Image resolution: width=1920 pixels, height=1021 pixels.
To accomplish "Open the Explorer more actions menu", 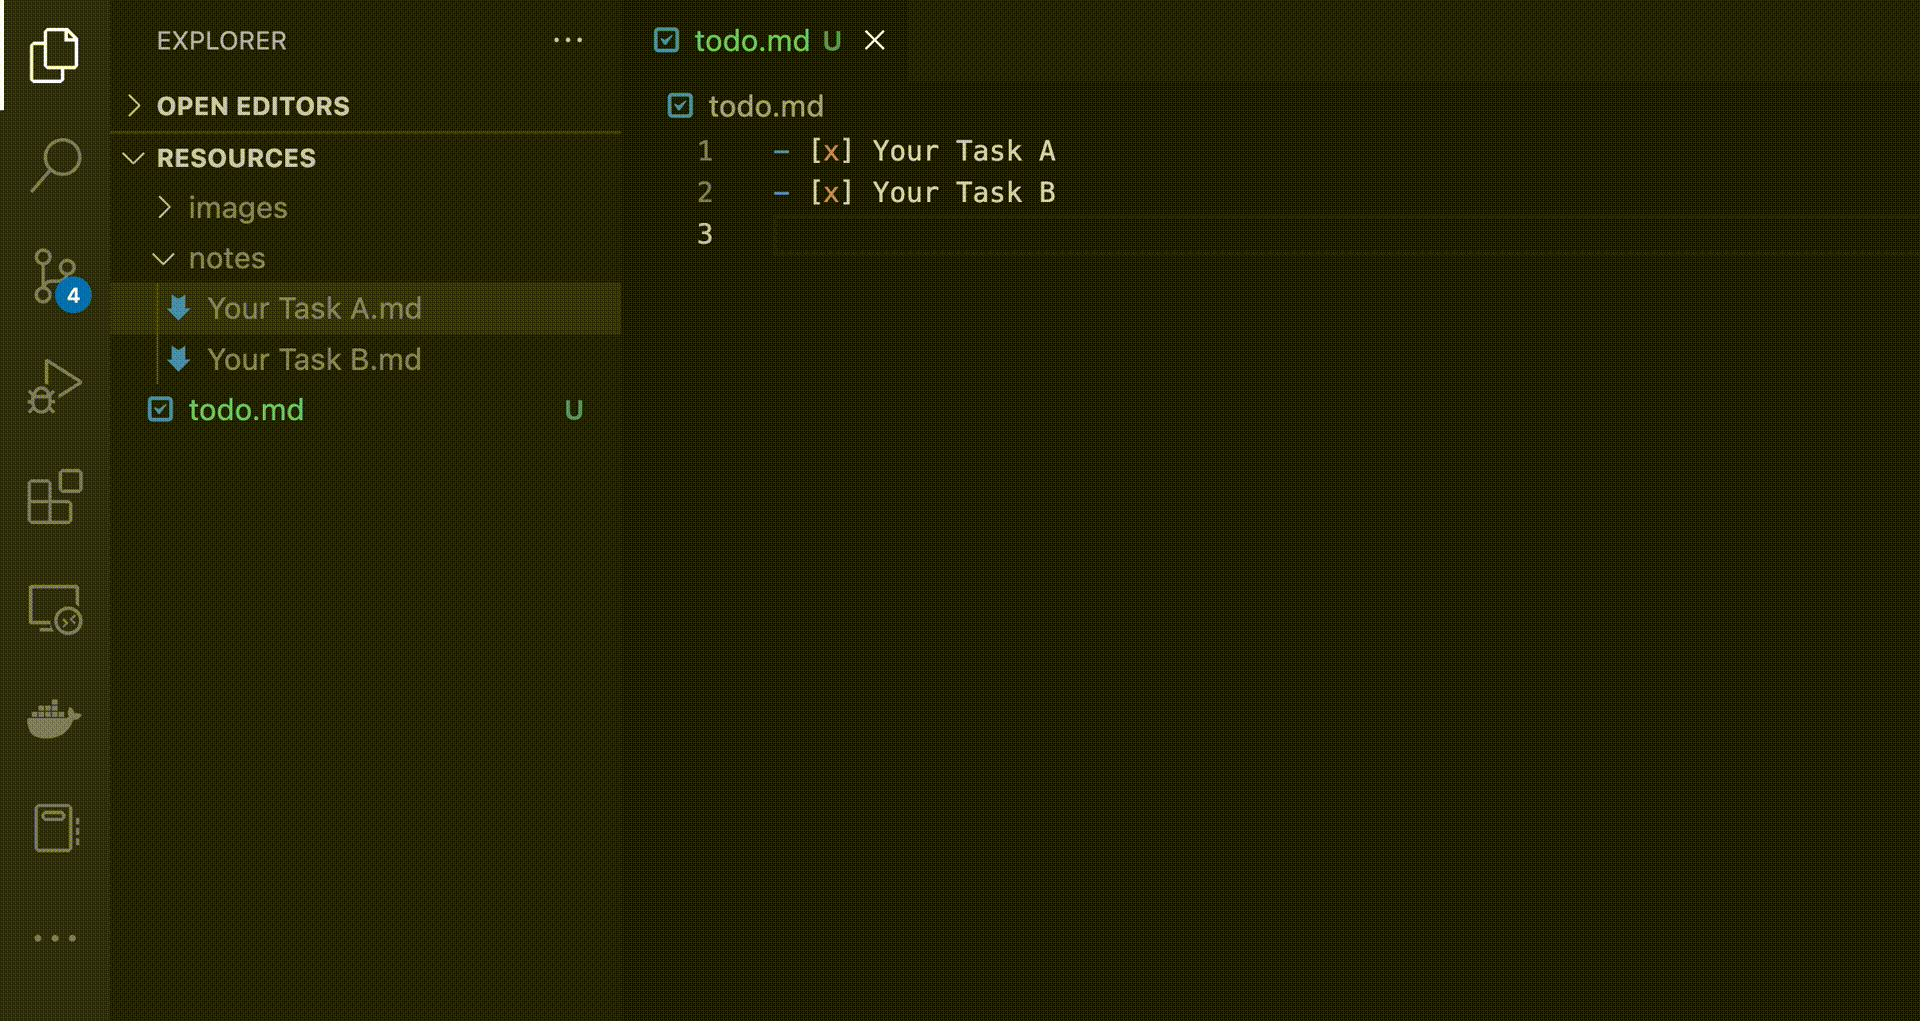I will click(x=568, y=40).
